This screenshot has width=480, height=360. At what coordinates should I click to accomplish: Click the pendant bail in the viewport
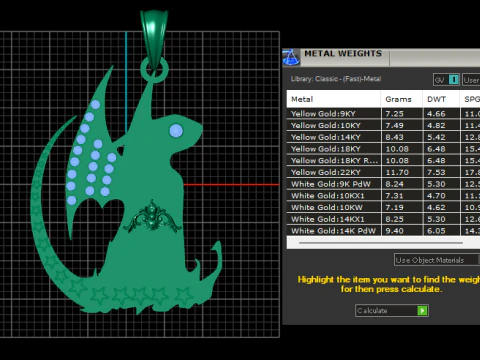(x=154, y=38)
